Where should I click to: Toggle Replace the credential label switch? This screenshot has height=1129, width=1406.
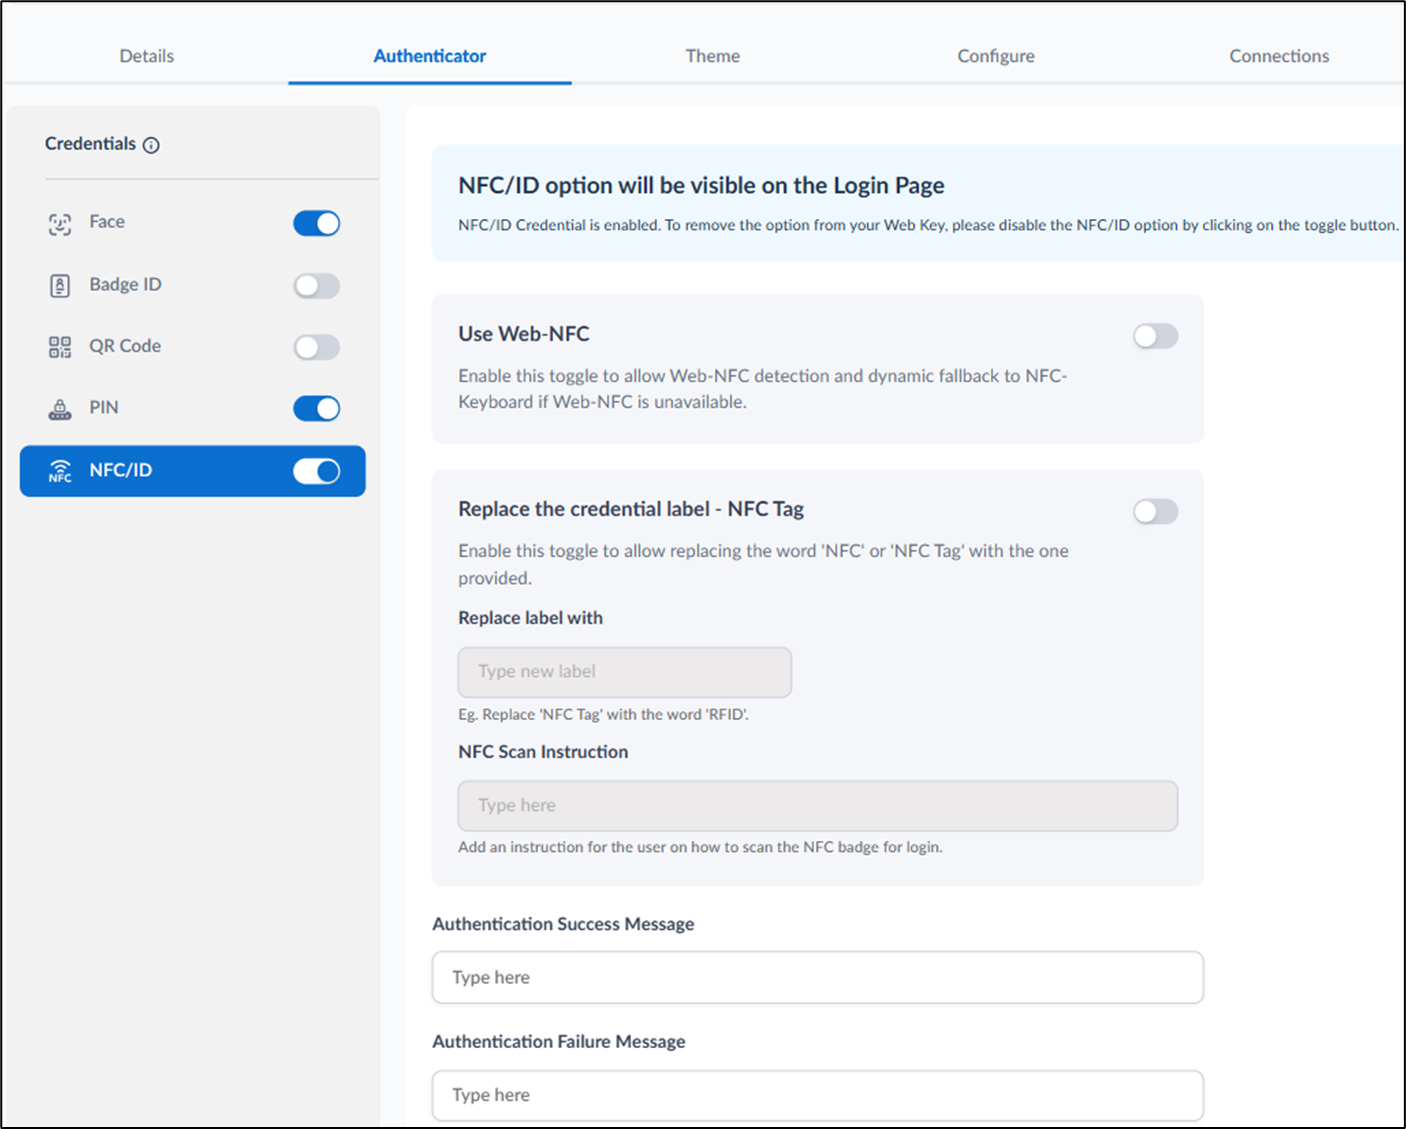[1156, 512]
